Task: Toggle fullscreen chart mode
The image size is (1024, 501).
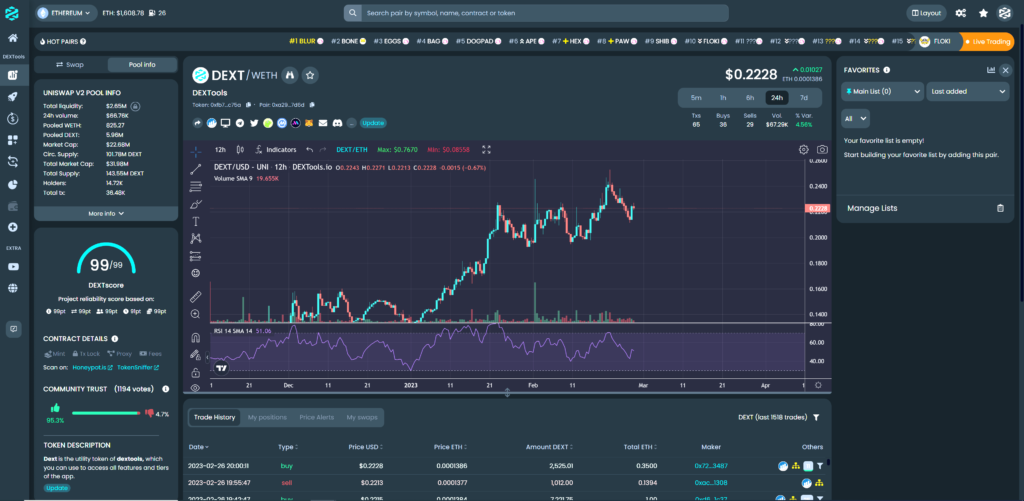Action: click(x=487, y=150)
